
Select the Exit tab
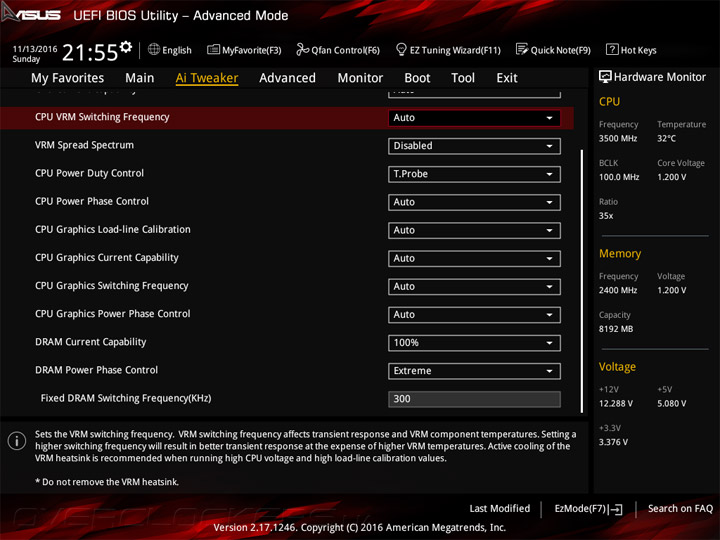click(x=507, y=78)
